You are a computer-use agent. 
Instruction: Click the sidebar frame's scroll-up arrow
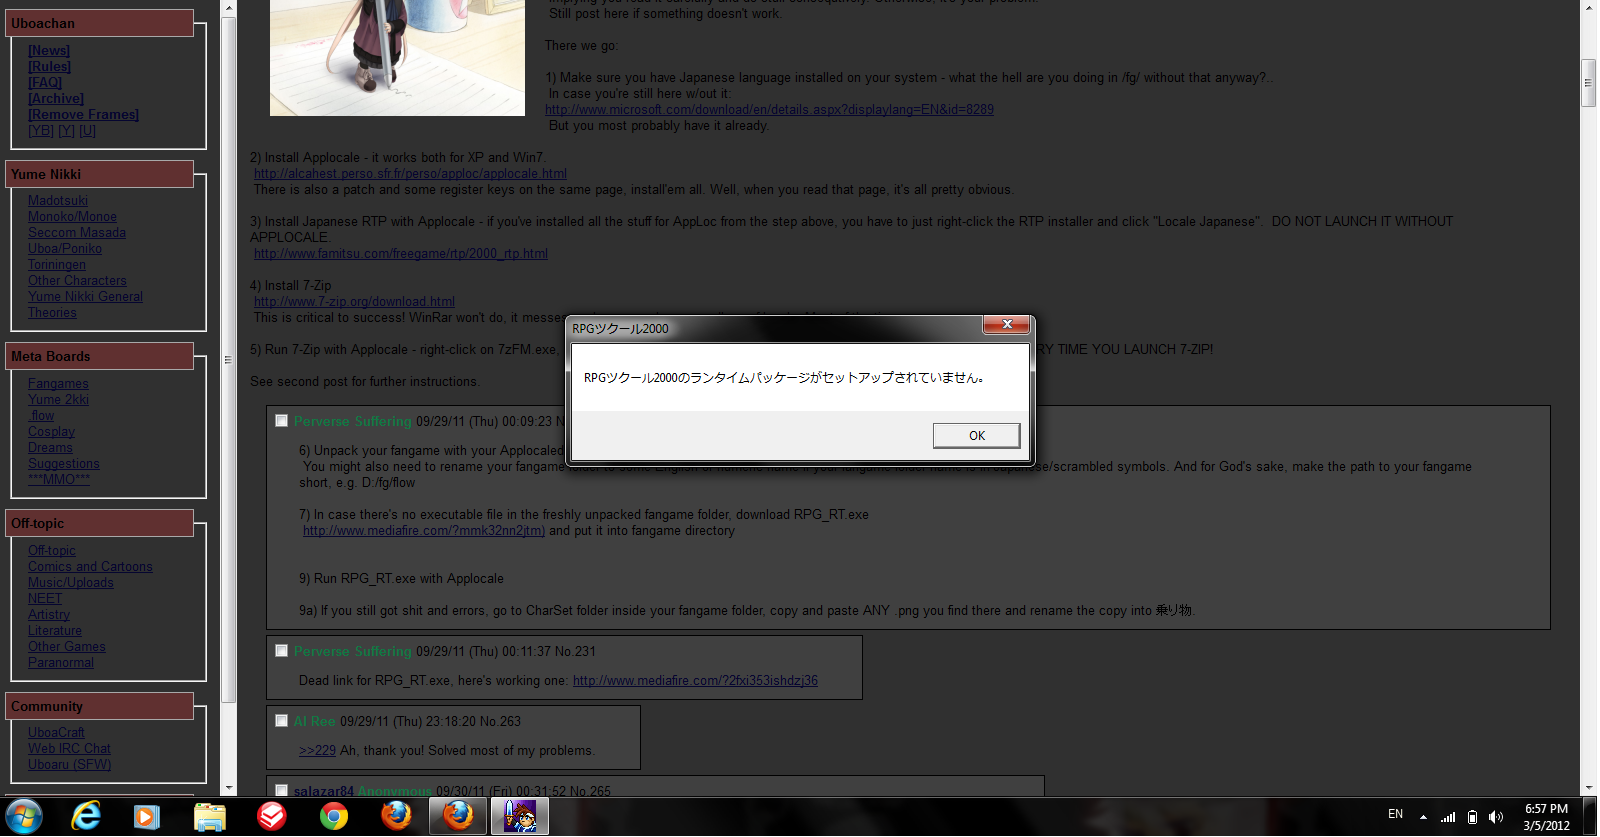[229, 8]
